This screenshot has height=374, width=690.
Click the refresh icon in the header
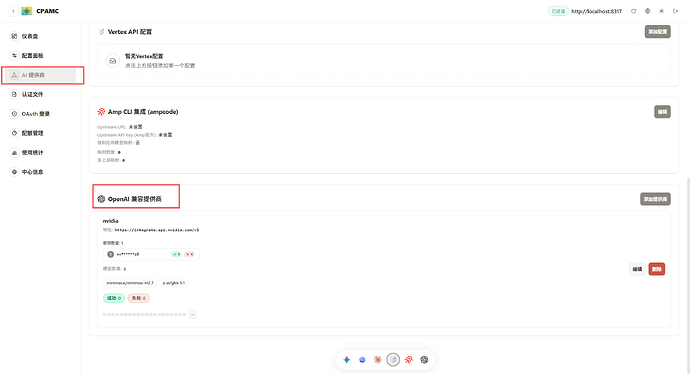click(x=633, y=11)
